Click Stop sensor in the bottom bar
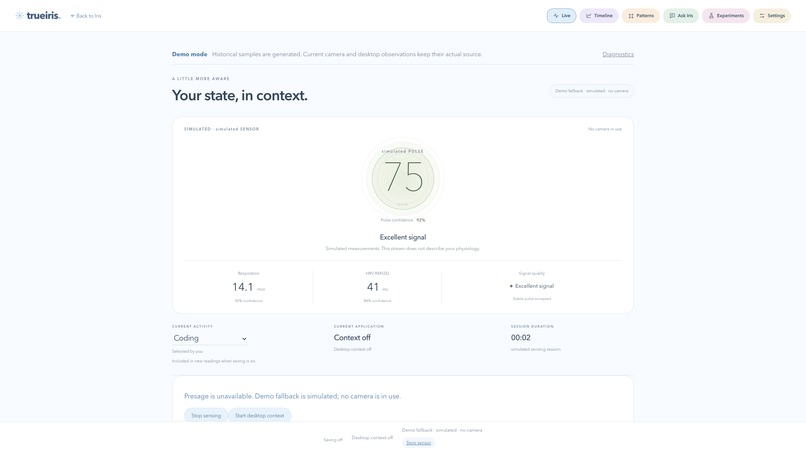This screenshot has width=806, height=453. click(x=418, y=443)
